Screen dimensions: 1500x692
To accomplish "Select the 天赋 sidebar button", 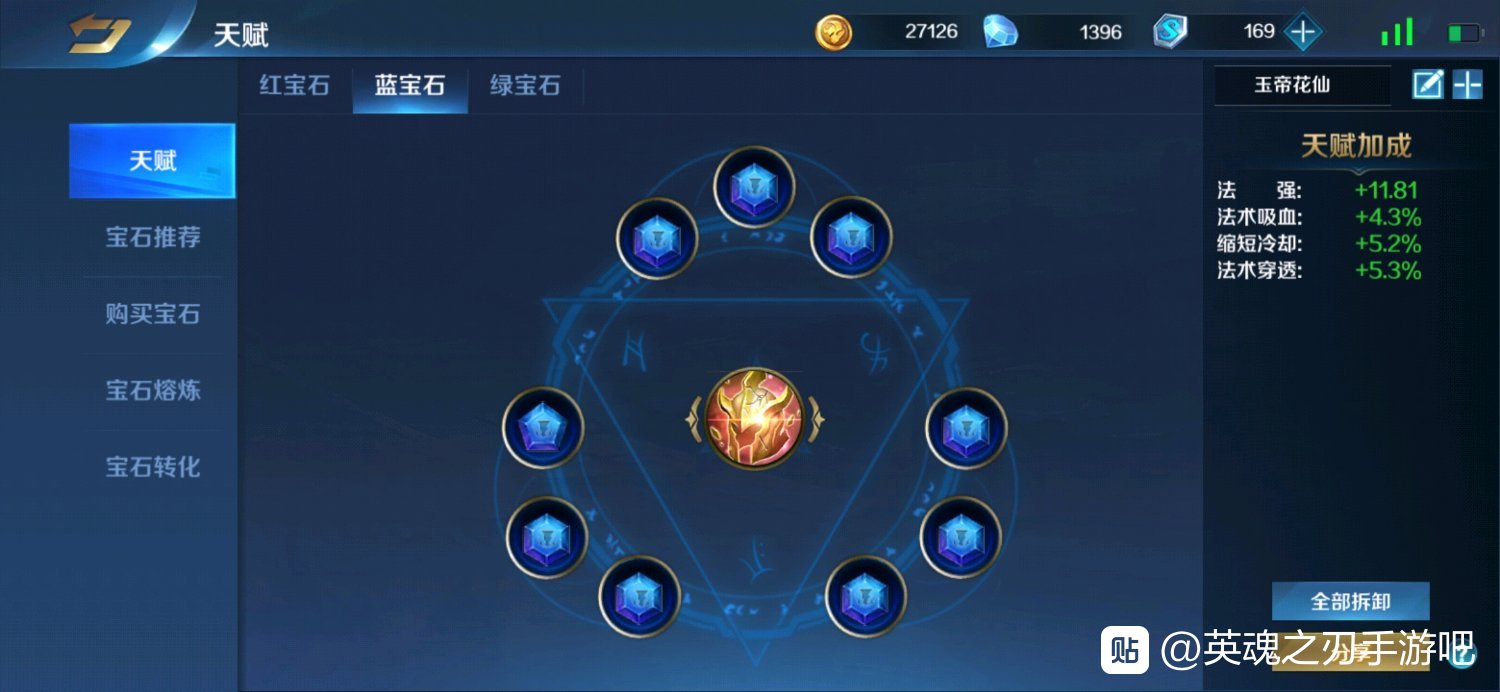I will pos(152,161).
